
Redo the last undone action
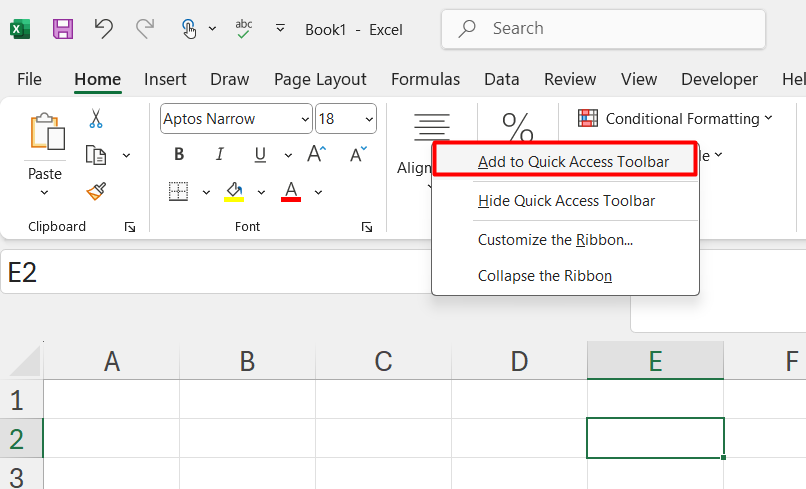[145, 29]
